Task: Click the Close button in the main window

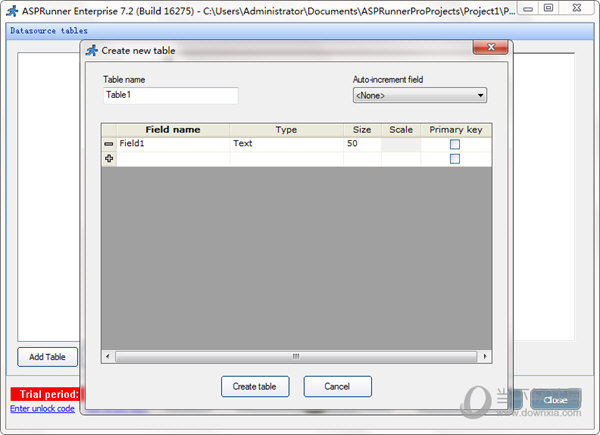Action: pyautogui.click(x=556, y=400)
